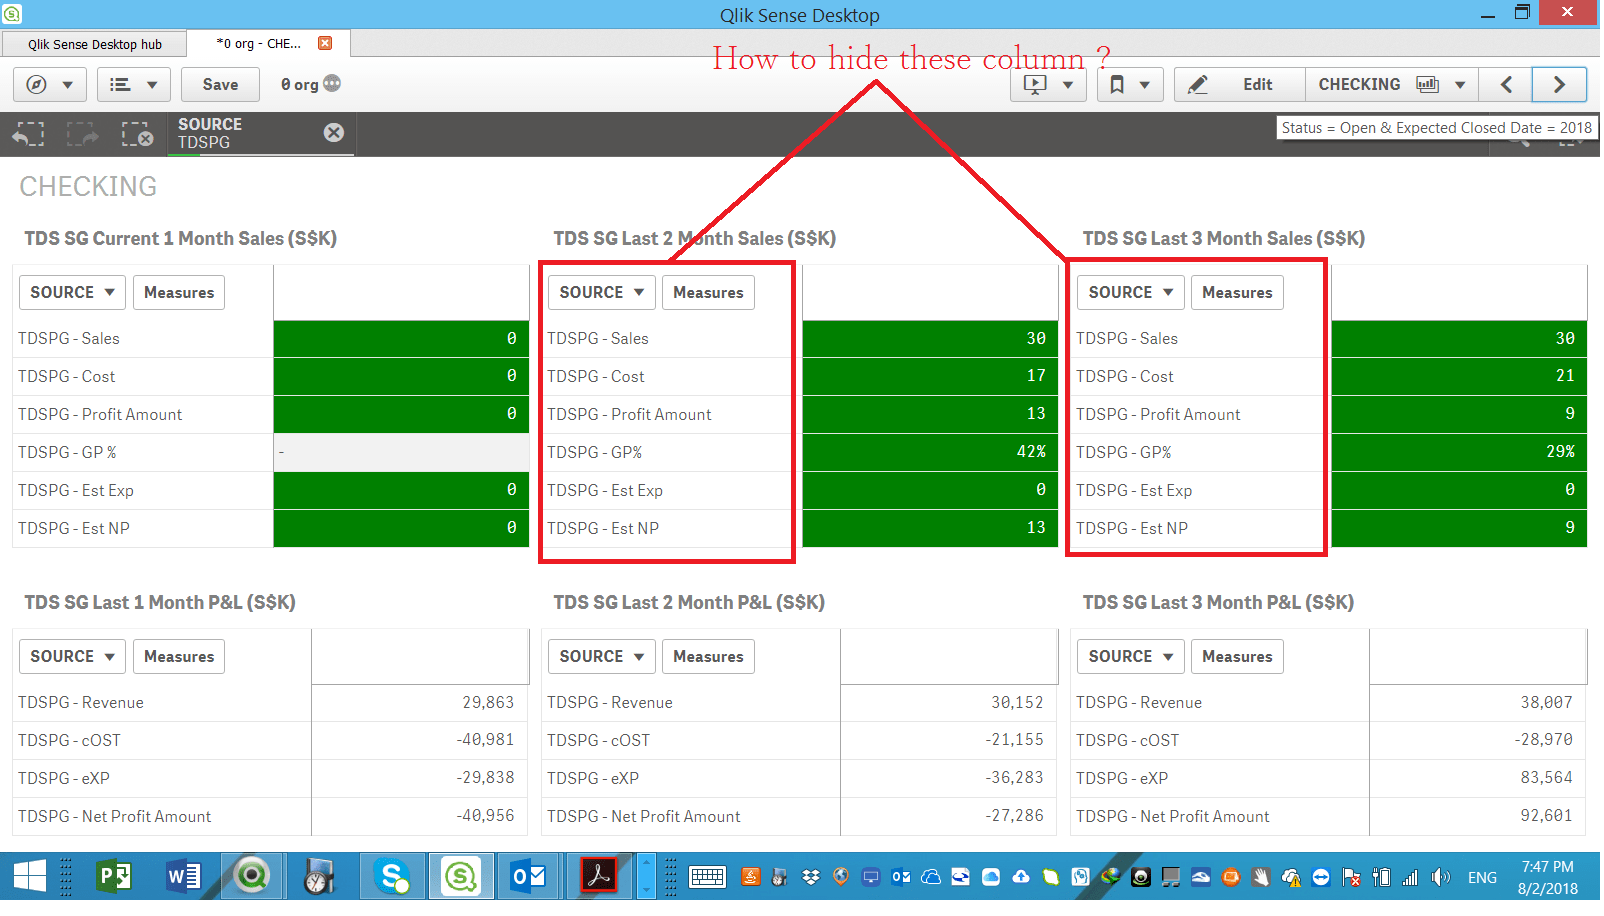Close the 0 org browser tab
The height and width of the screenshot is (916, 1604).
[325, 43]
